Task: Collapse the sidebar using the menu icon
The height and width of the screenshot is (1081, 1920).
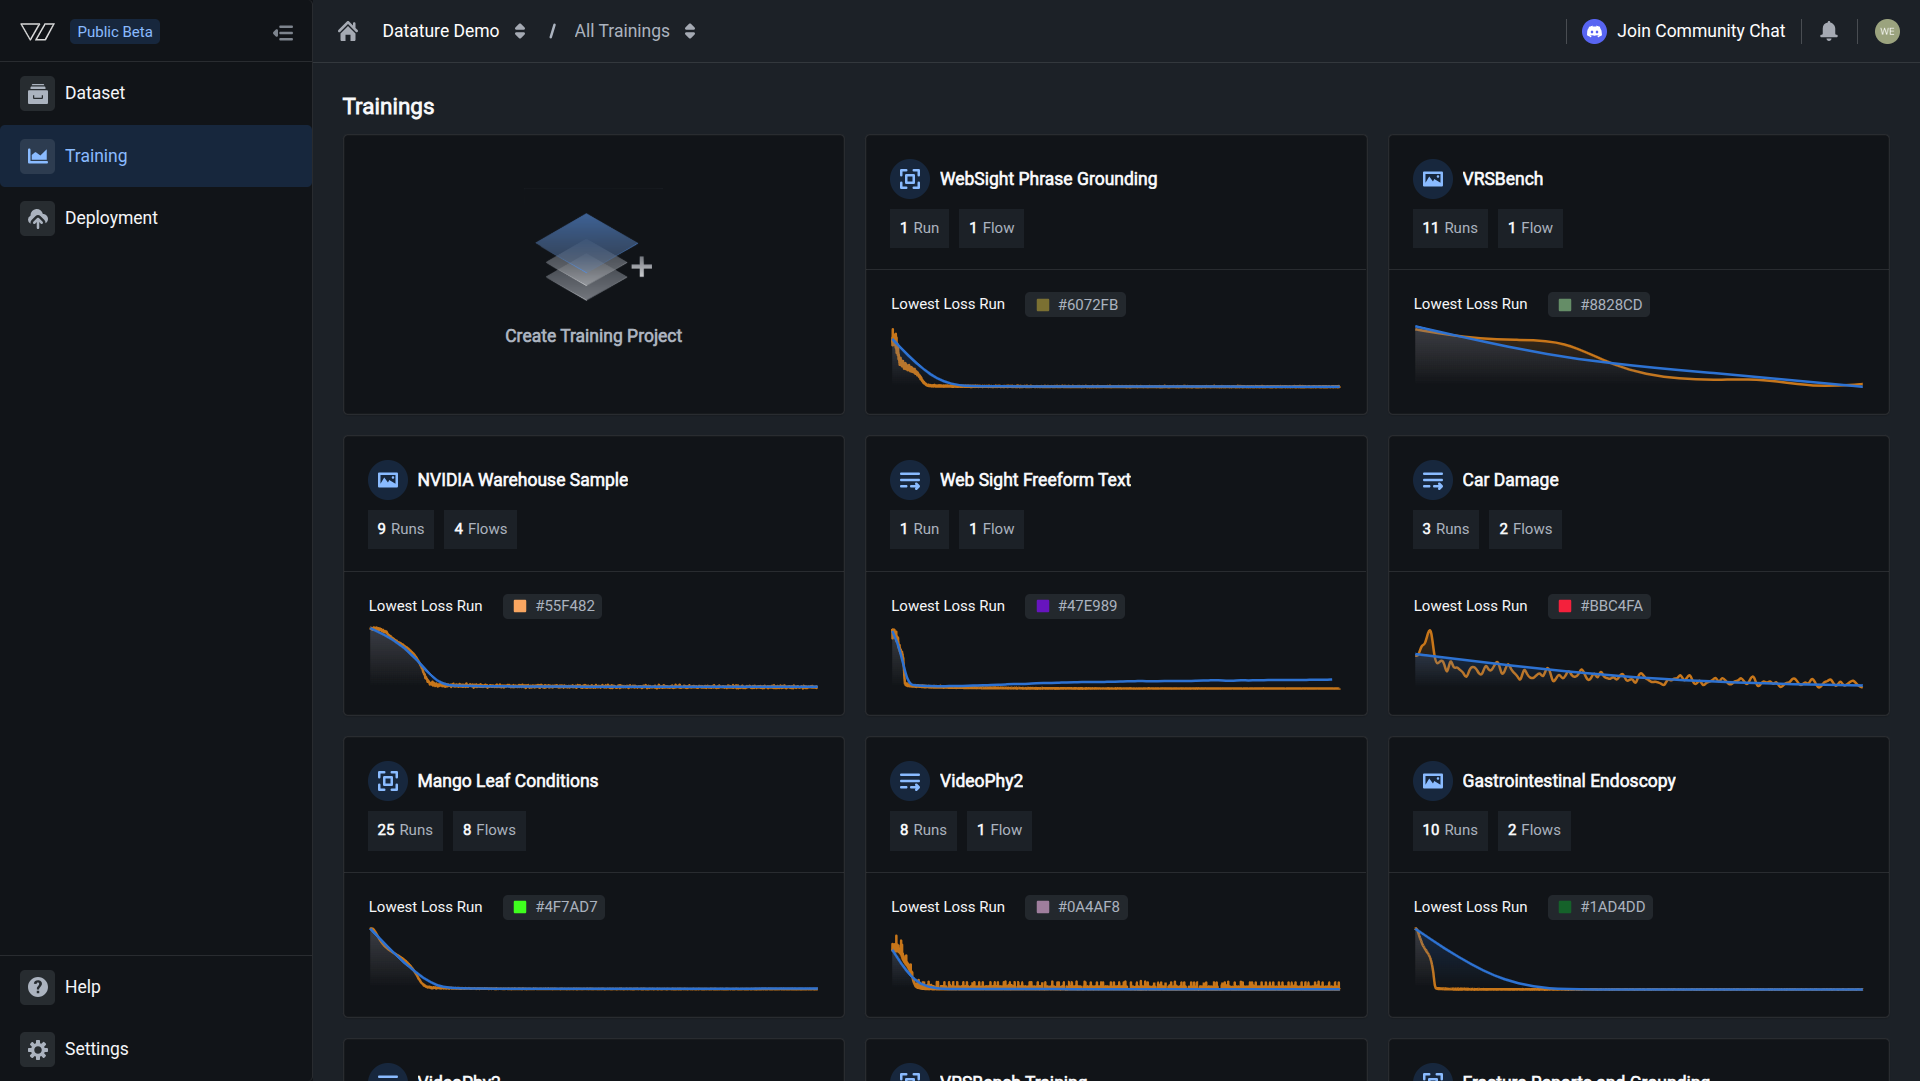Action: (x=283, y=32)
